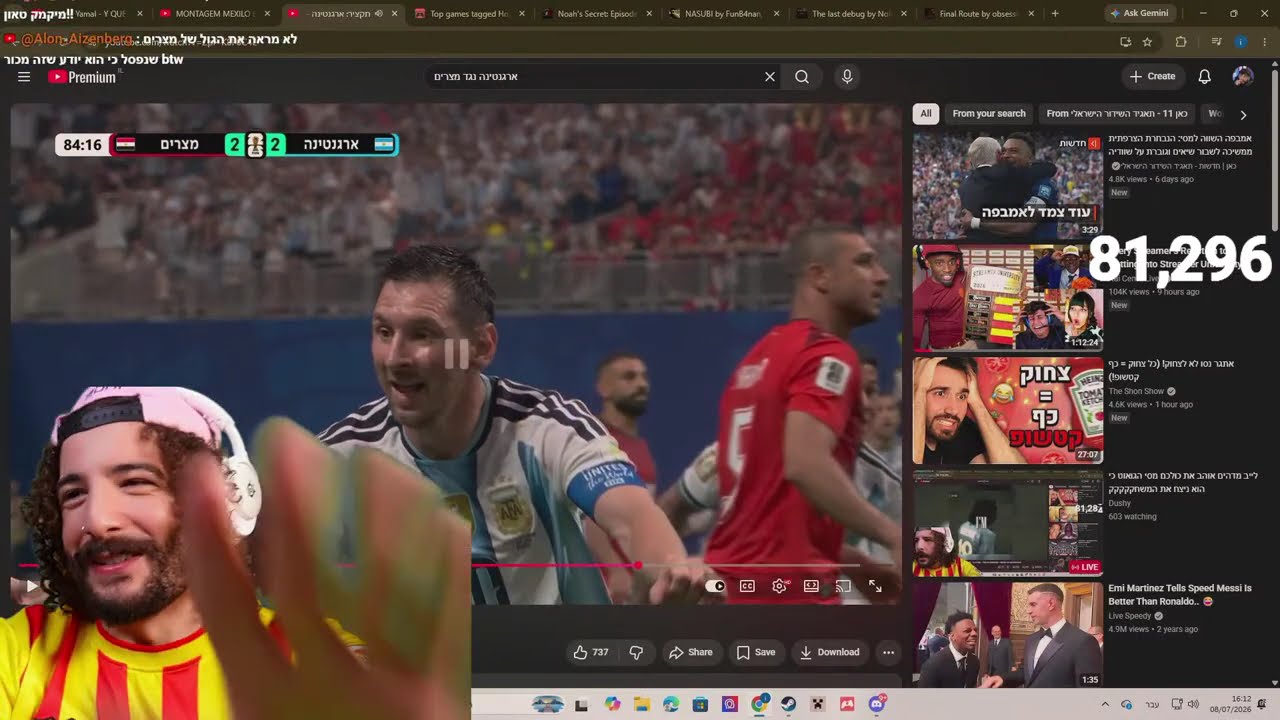1280x720 pixels.
Task: Open The Shon Show channel name
Action: [1136, 391]
